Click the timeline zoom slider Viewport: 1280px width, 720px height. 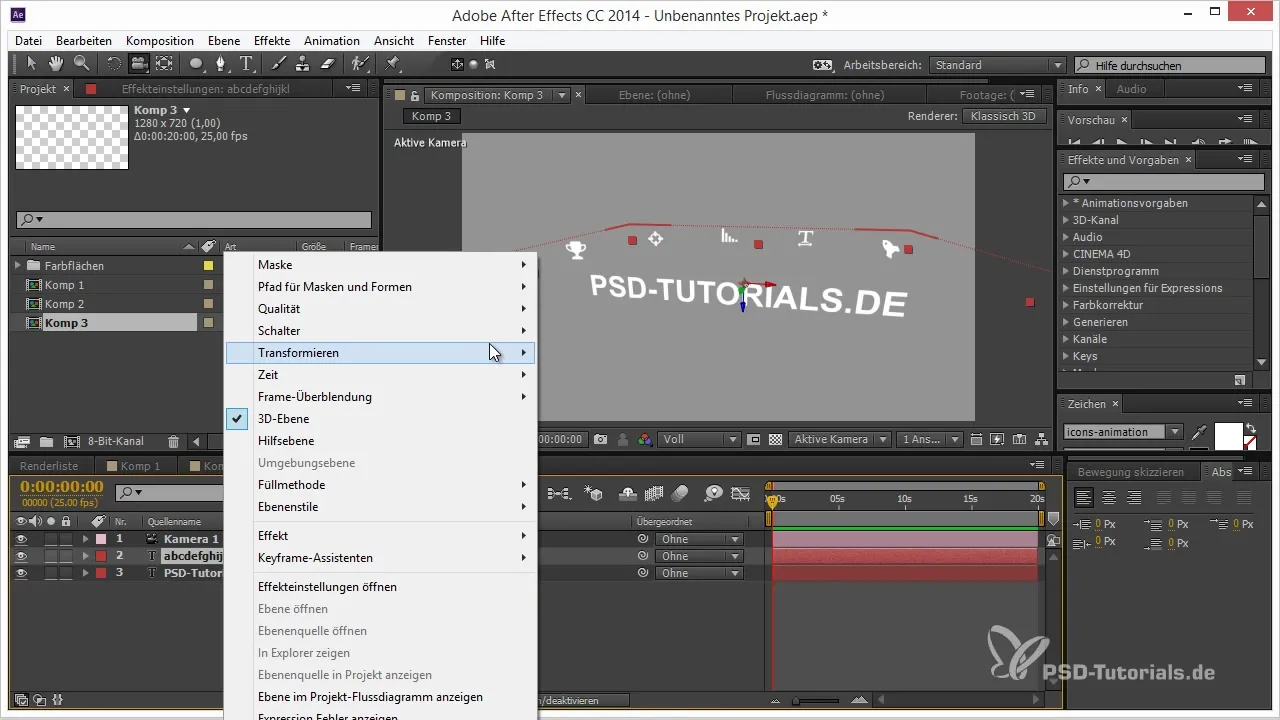point(817,701)
